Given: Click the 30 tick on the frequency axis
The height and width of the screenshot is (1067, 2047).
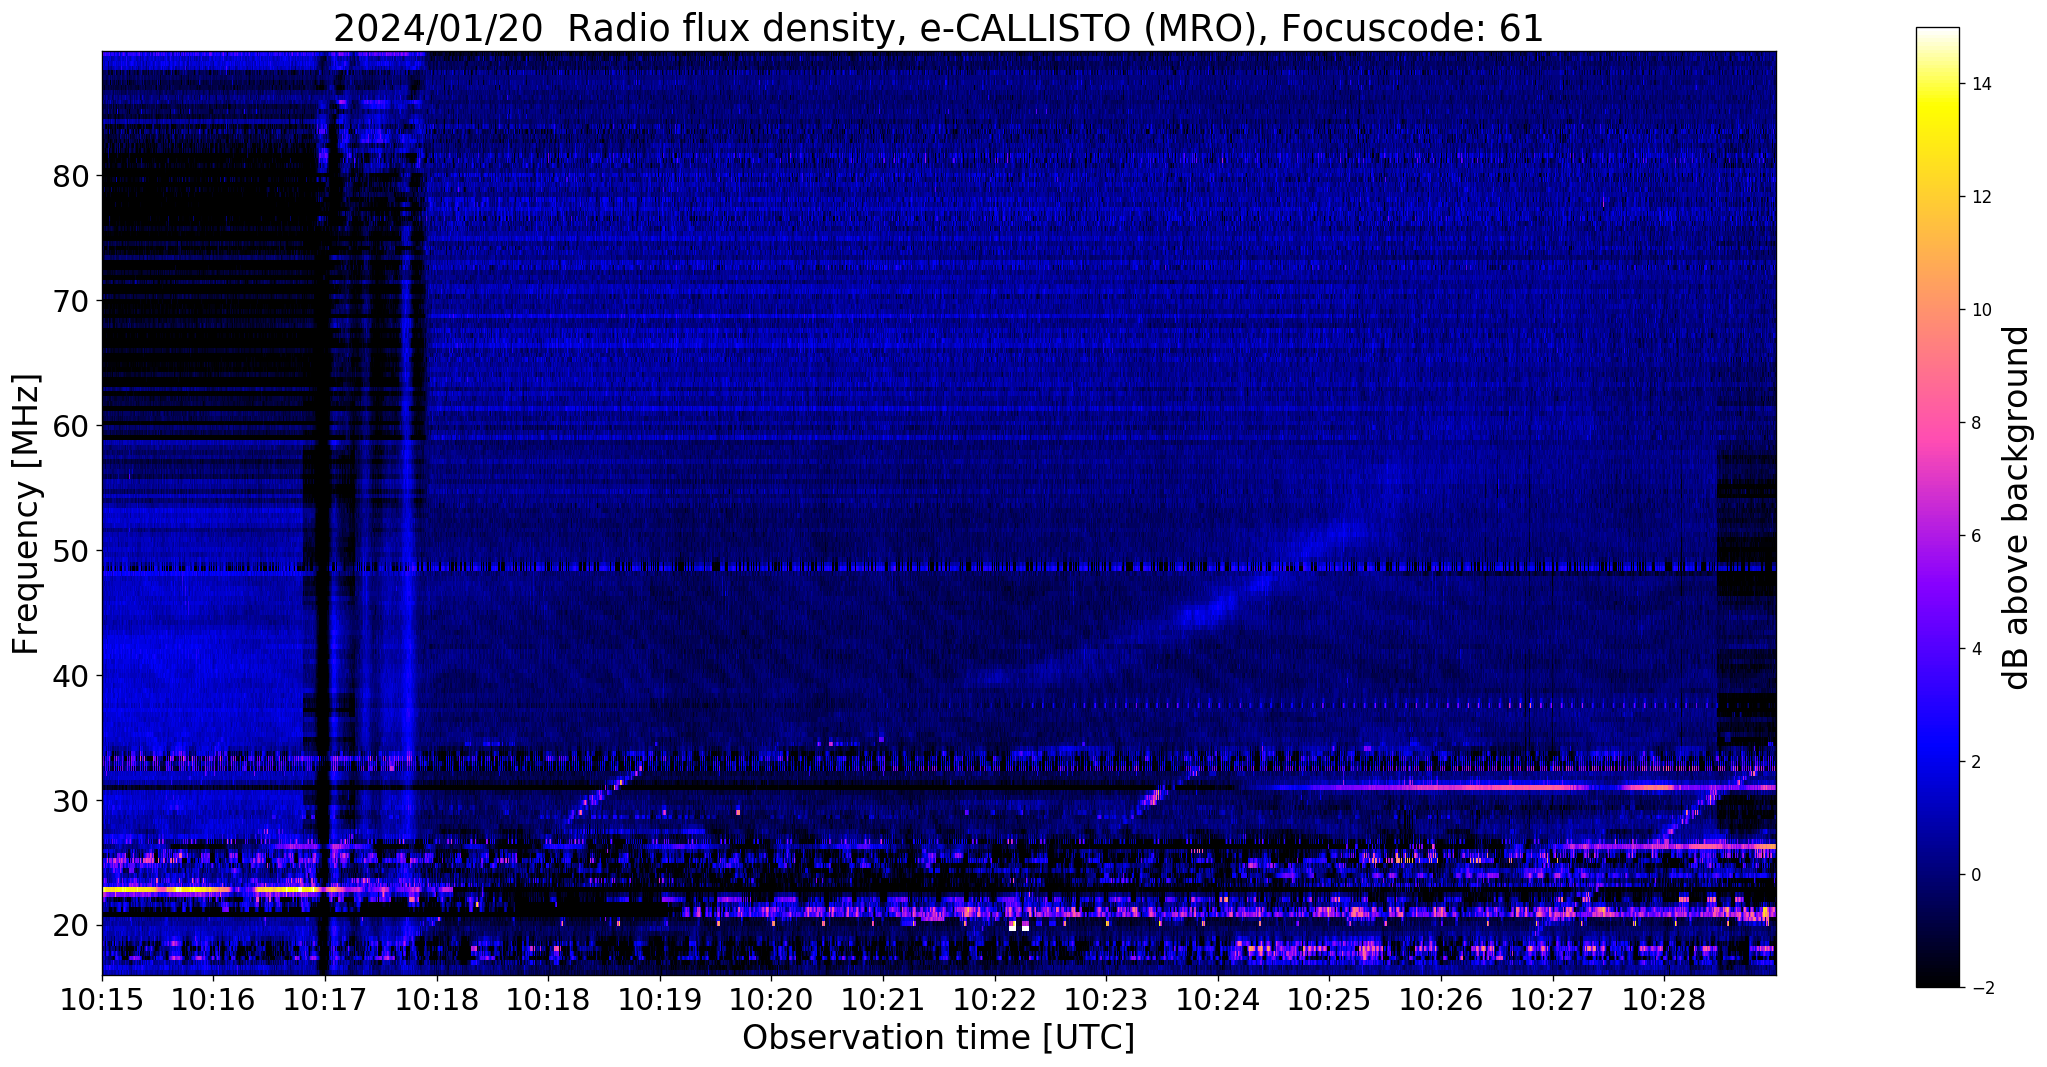Looking at the screenshot, I should 71,801.
